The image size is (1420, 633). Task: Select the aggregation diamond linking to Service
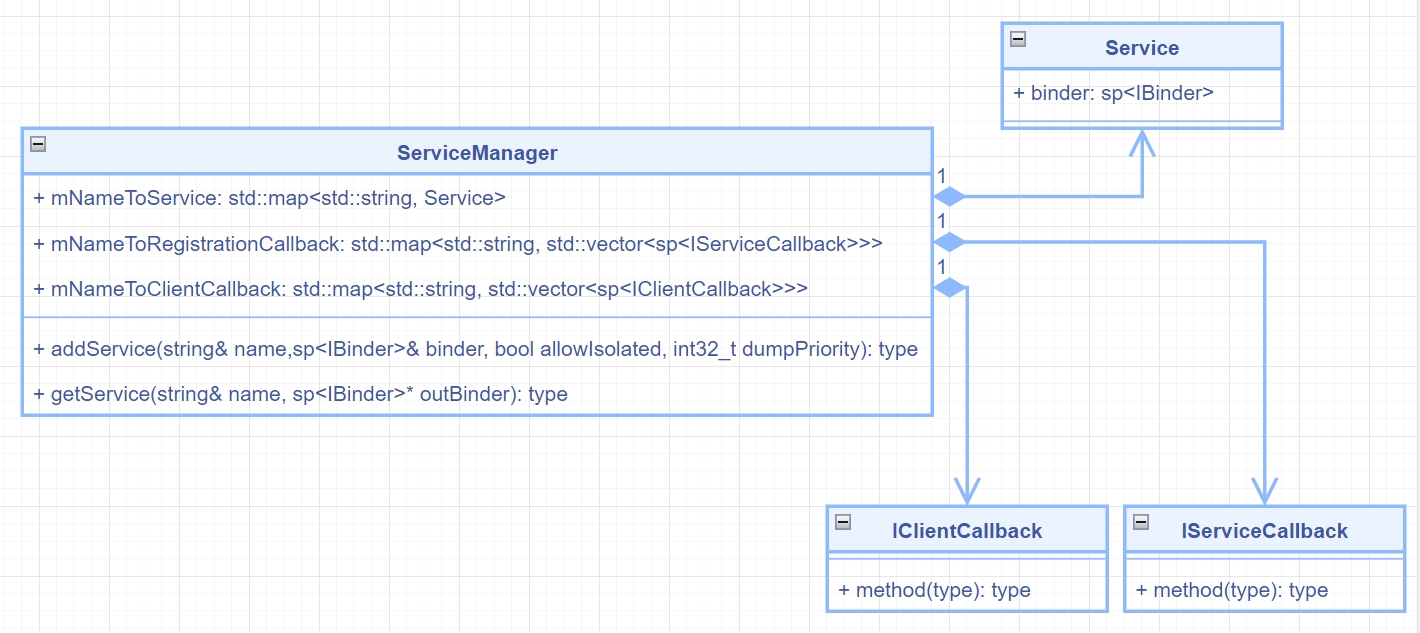click(x=948, y=195)
